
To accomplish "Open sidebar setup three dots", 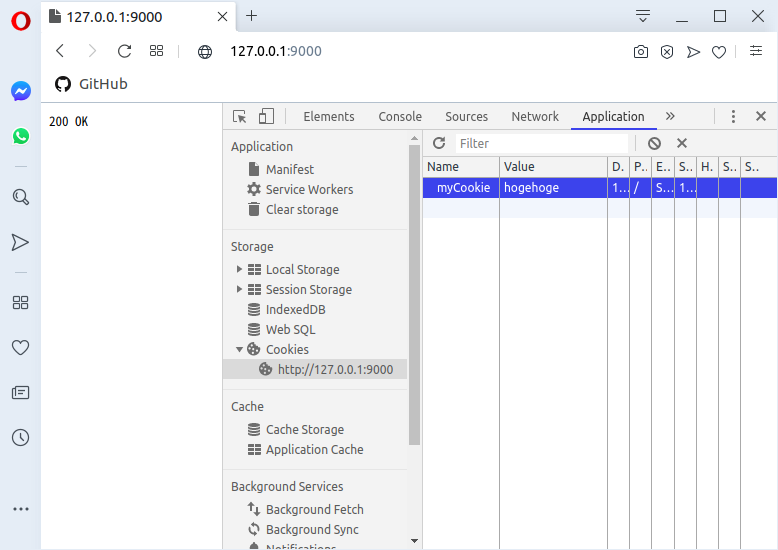I will pos(21,509).
